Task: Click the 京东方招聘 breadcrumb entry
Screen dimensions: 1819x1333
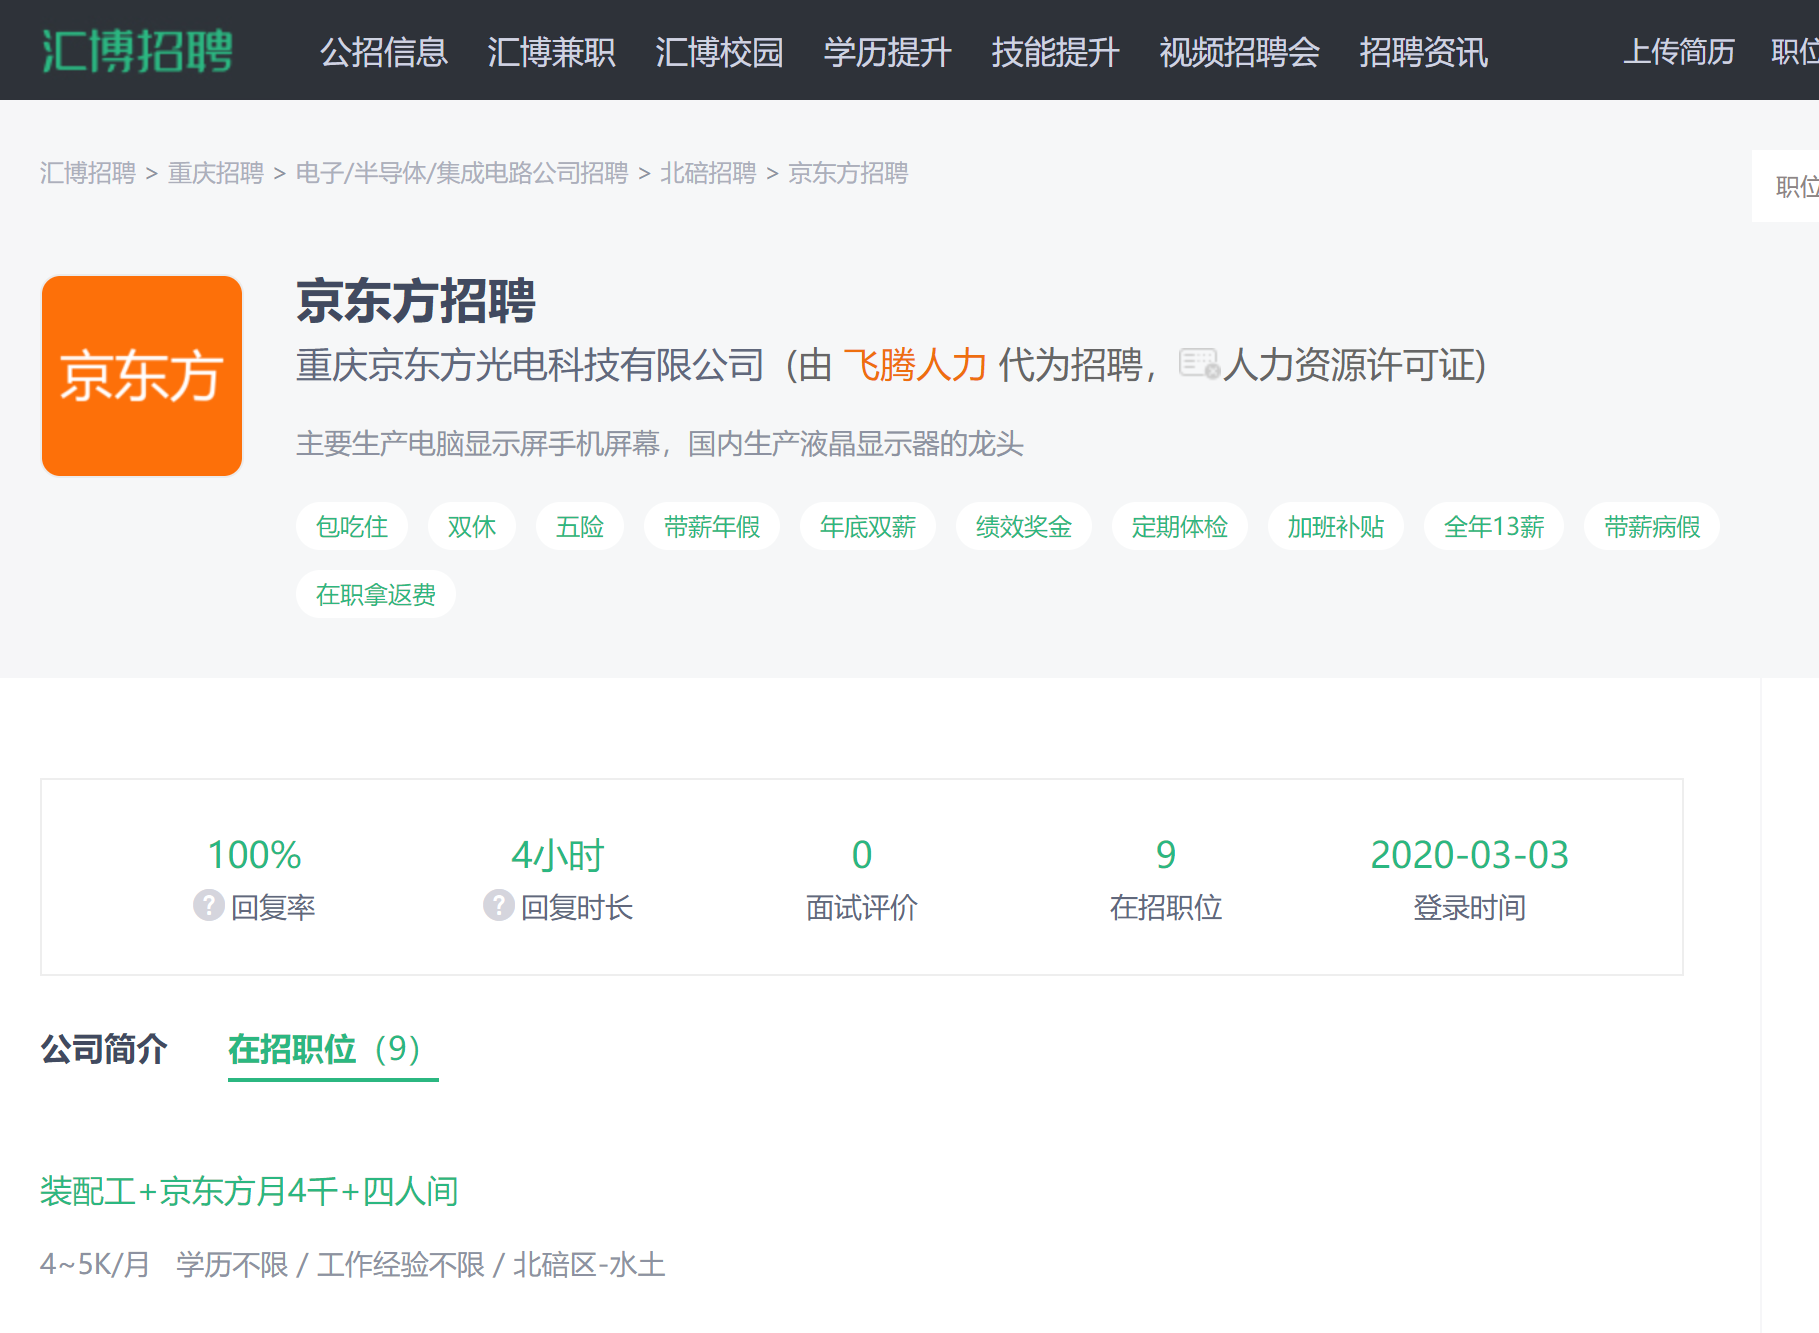Action: pos(848,173)
